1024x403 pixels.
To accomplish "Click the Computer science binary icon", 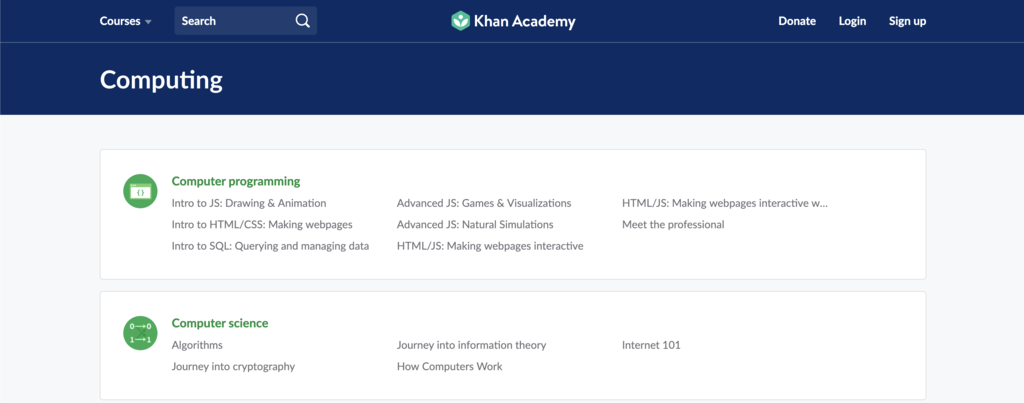I will pyautogui.click(x=140, y=334).
